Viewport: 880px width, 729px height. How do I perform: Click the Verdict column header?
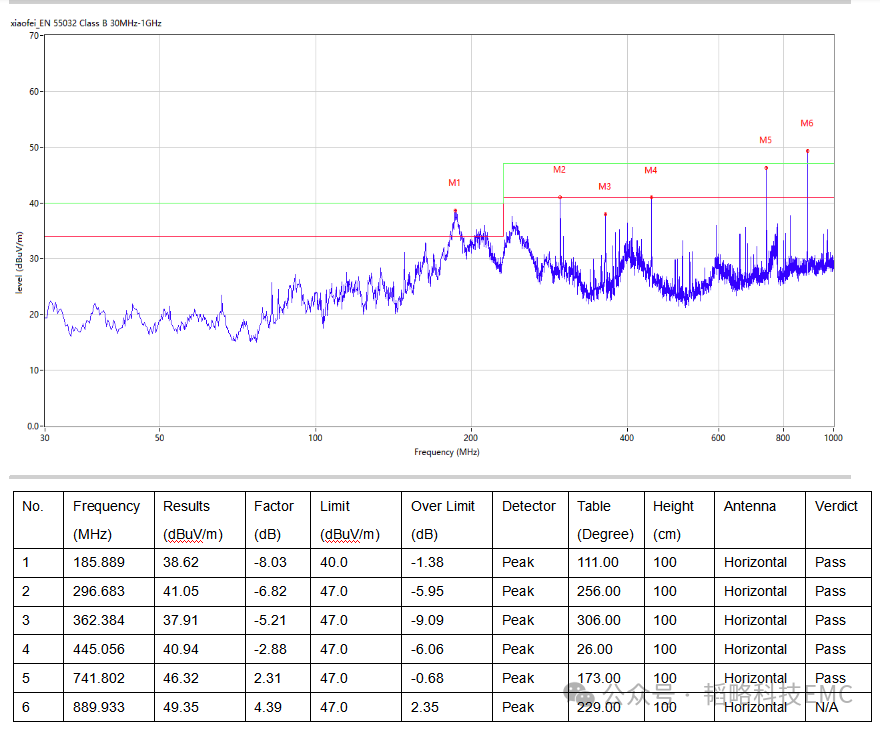point(836,507)
